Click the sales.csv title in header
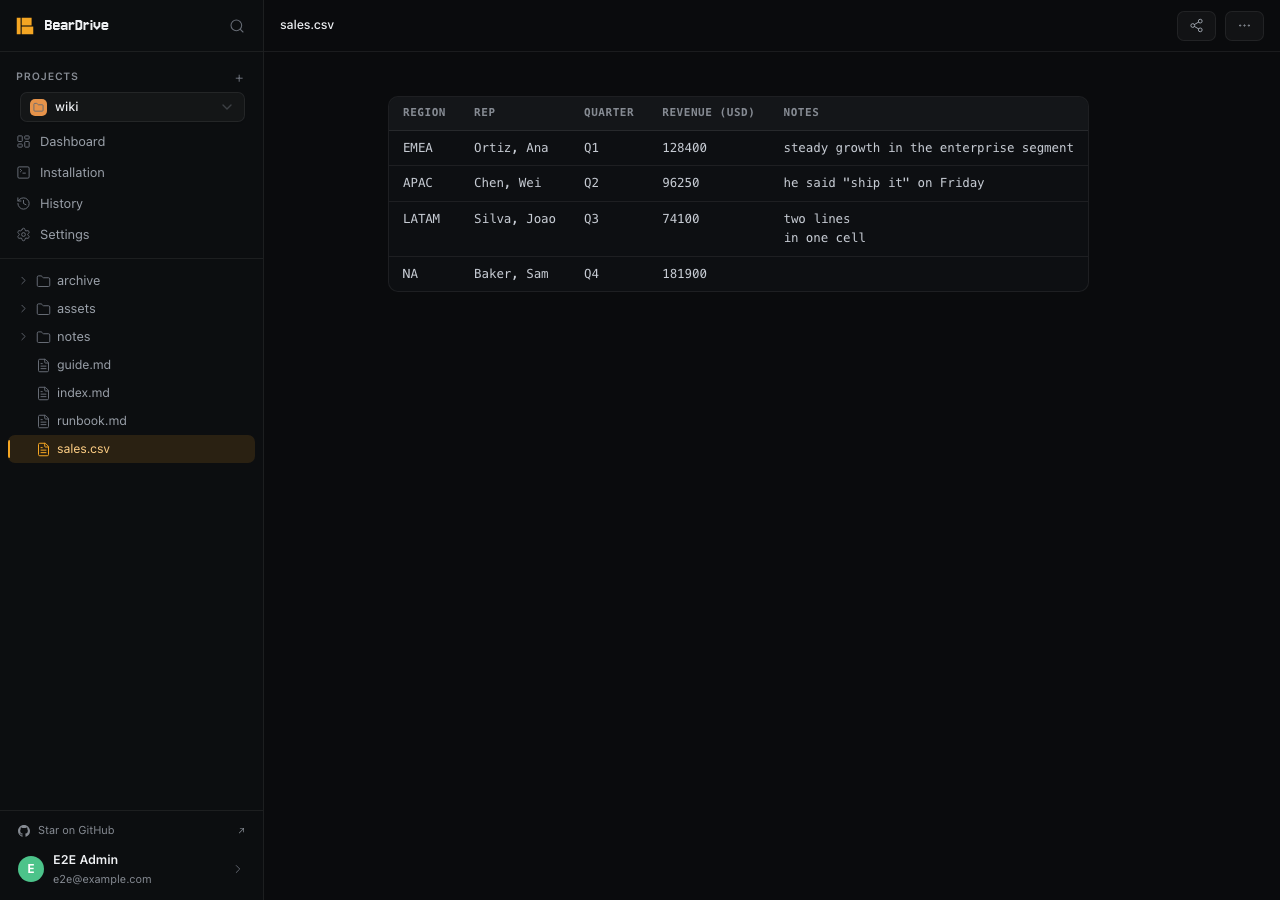1280x900 pixels. 307,25
